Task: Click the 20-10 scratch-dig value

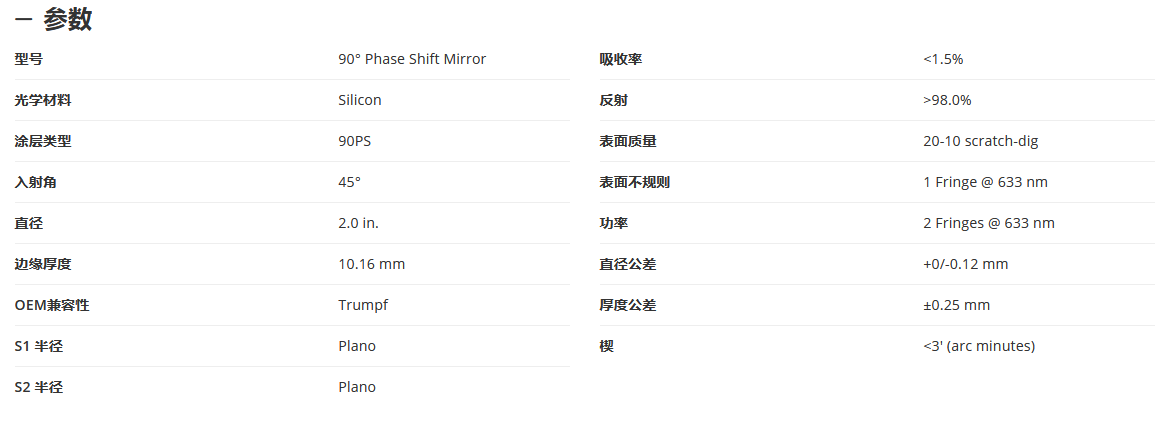Action: tap(980, 141)
